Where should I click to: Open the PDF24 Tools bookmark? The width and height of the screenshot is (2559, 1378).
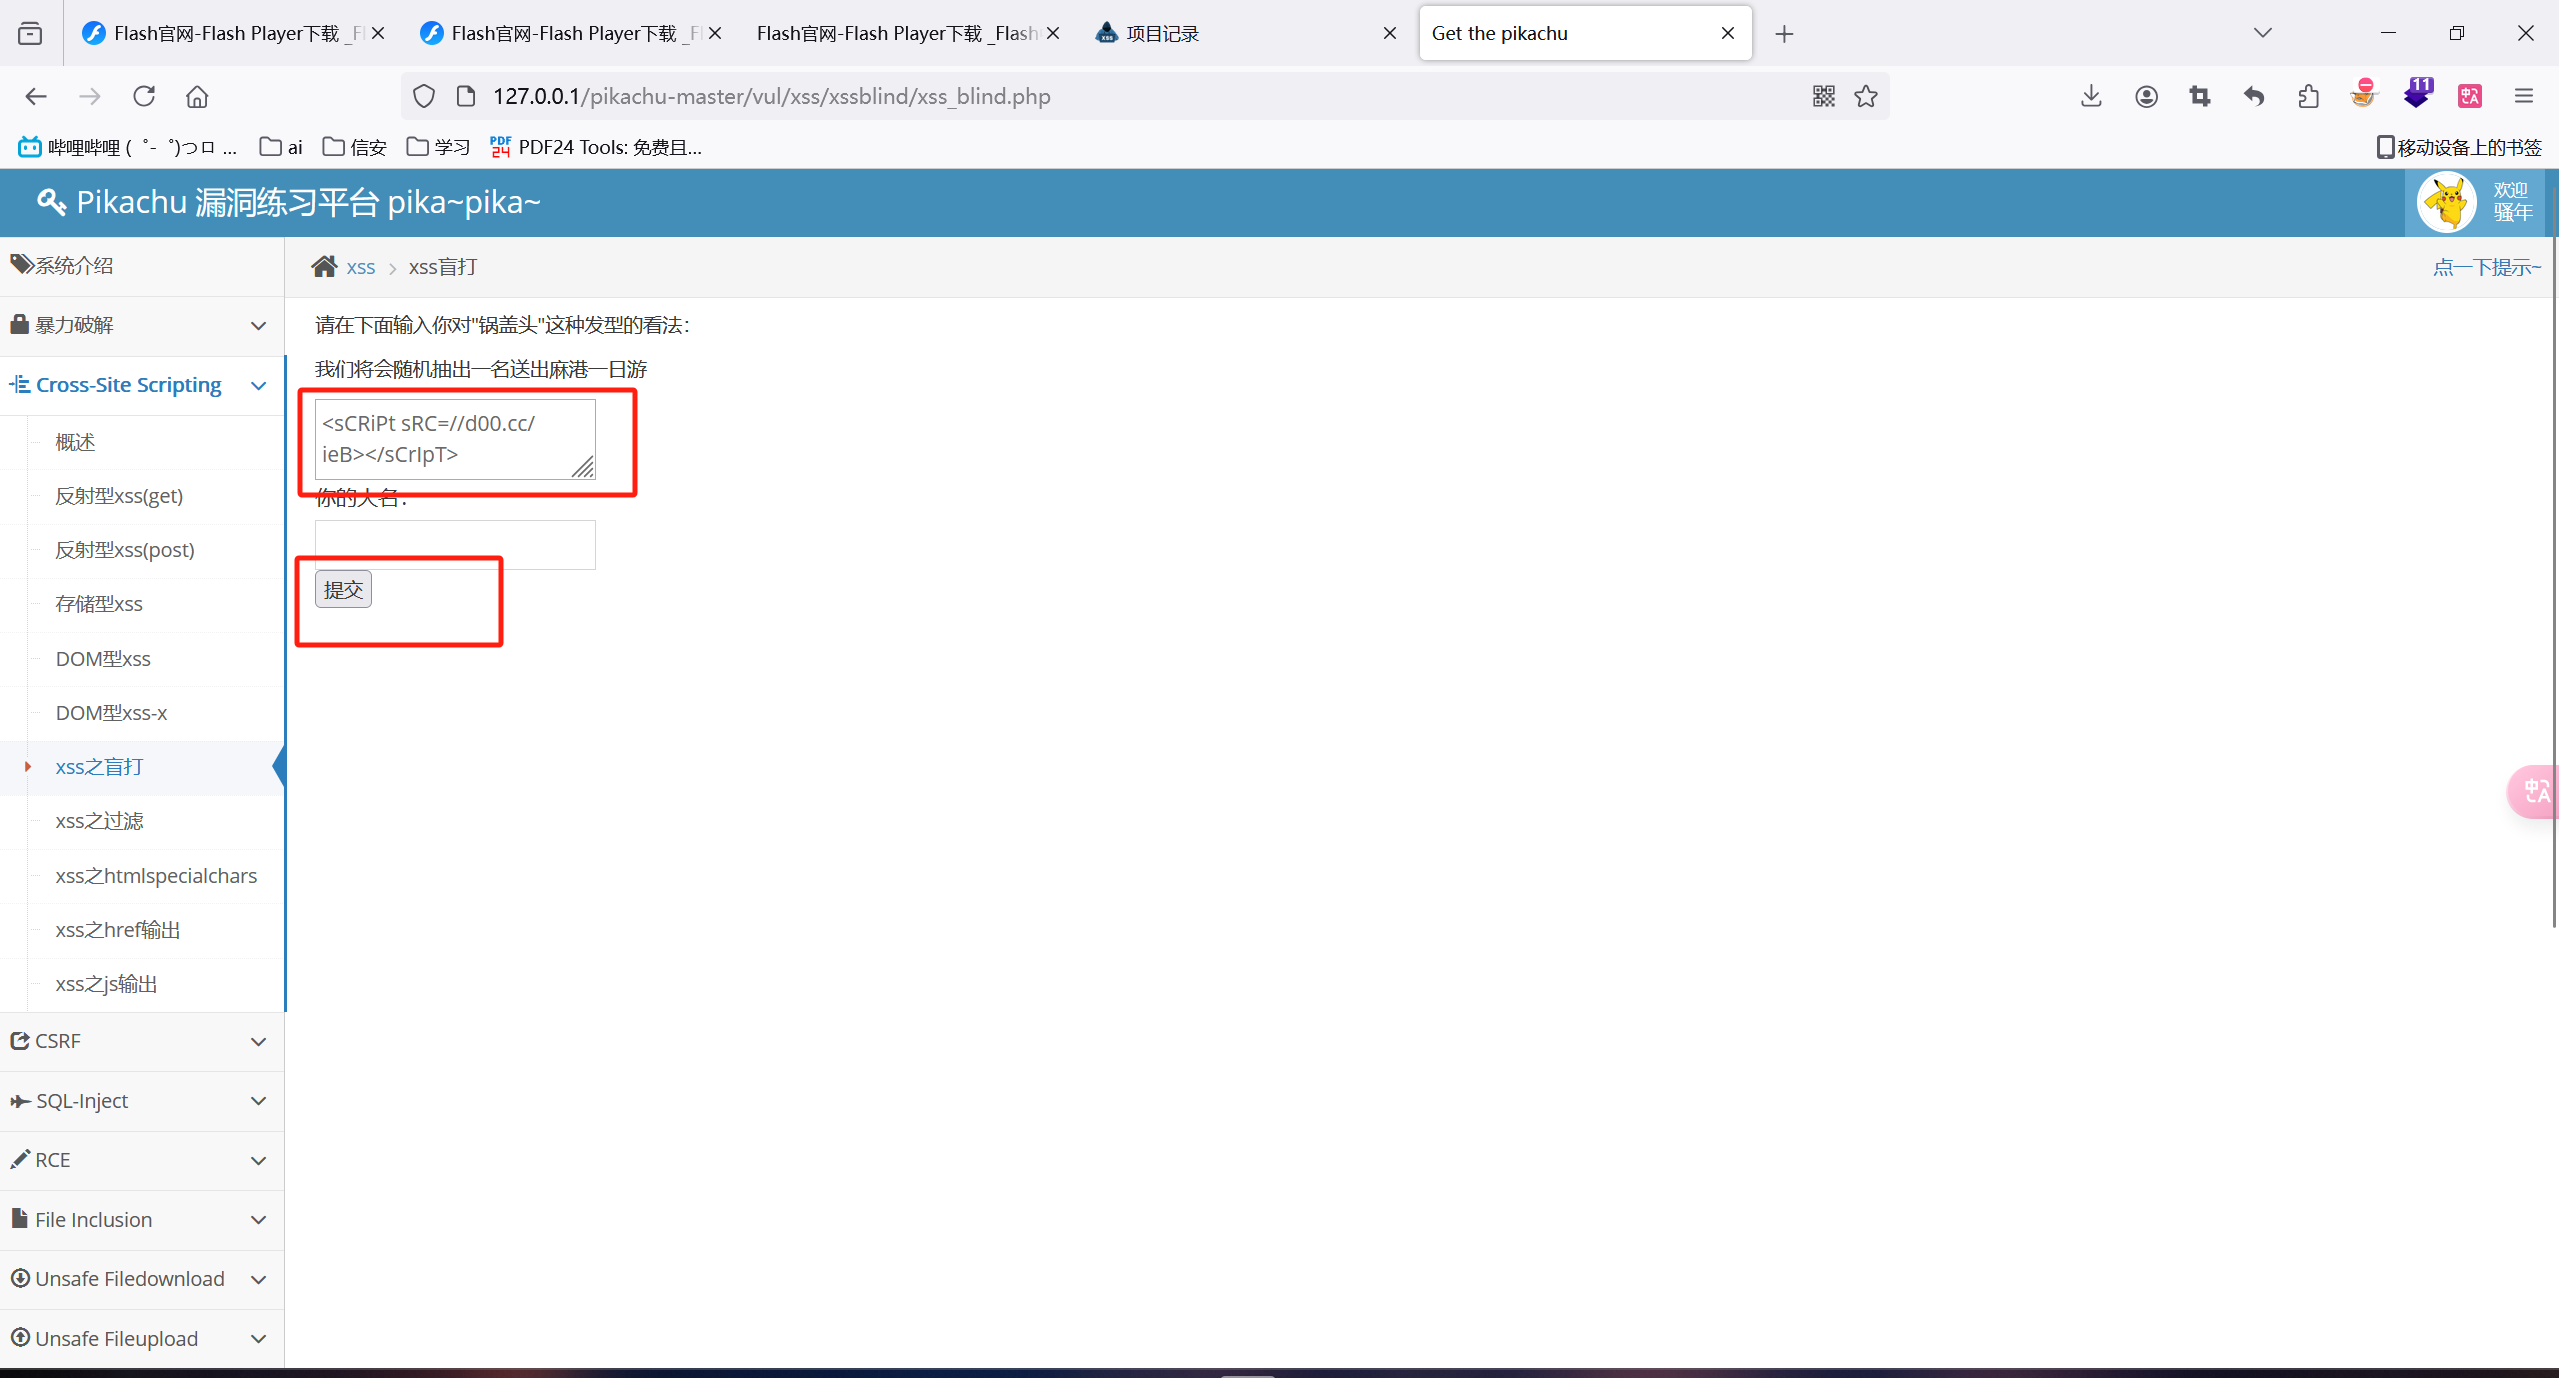(596, 147)
